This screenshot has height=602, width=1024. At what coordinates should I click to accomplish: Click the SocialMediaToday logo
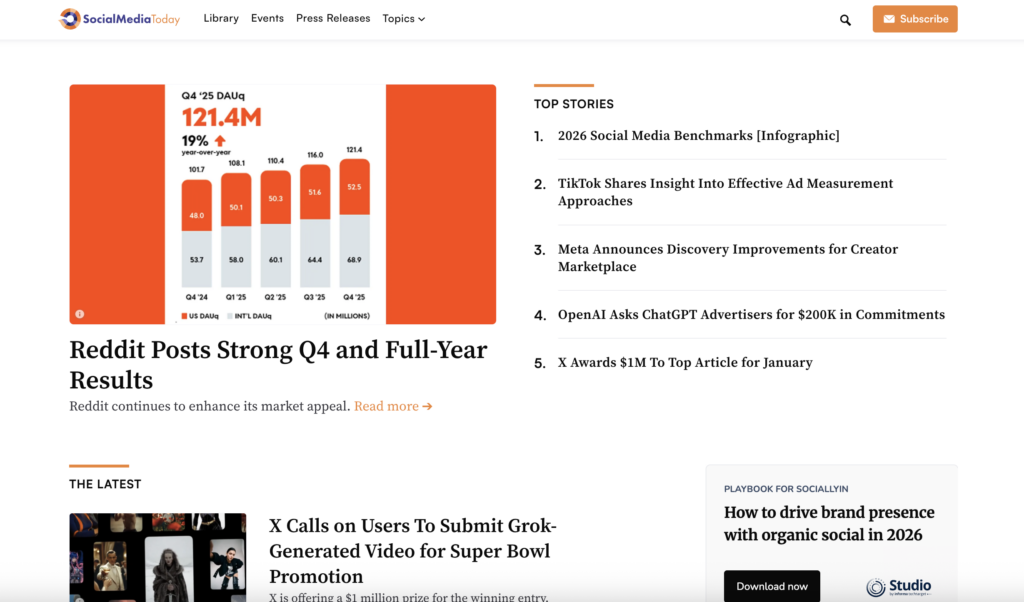[119, 18]
